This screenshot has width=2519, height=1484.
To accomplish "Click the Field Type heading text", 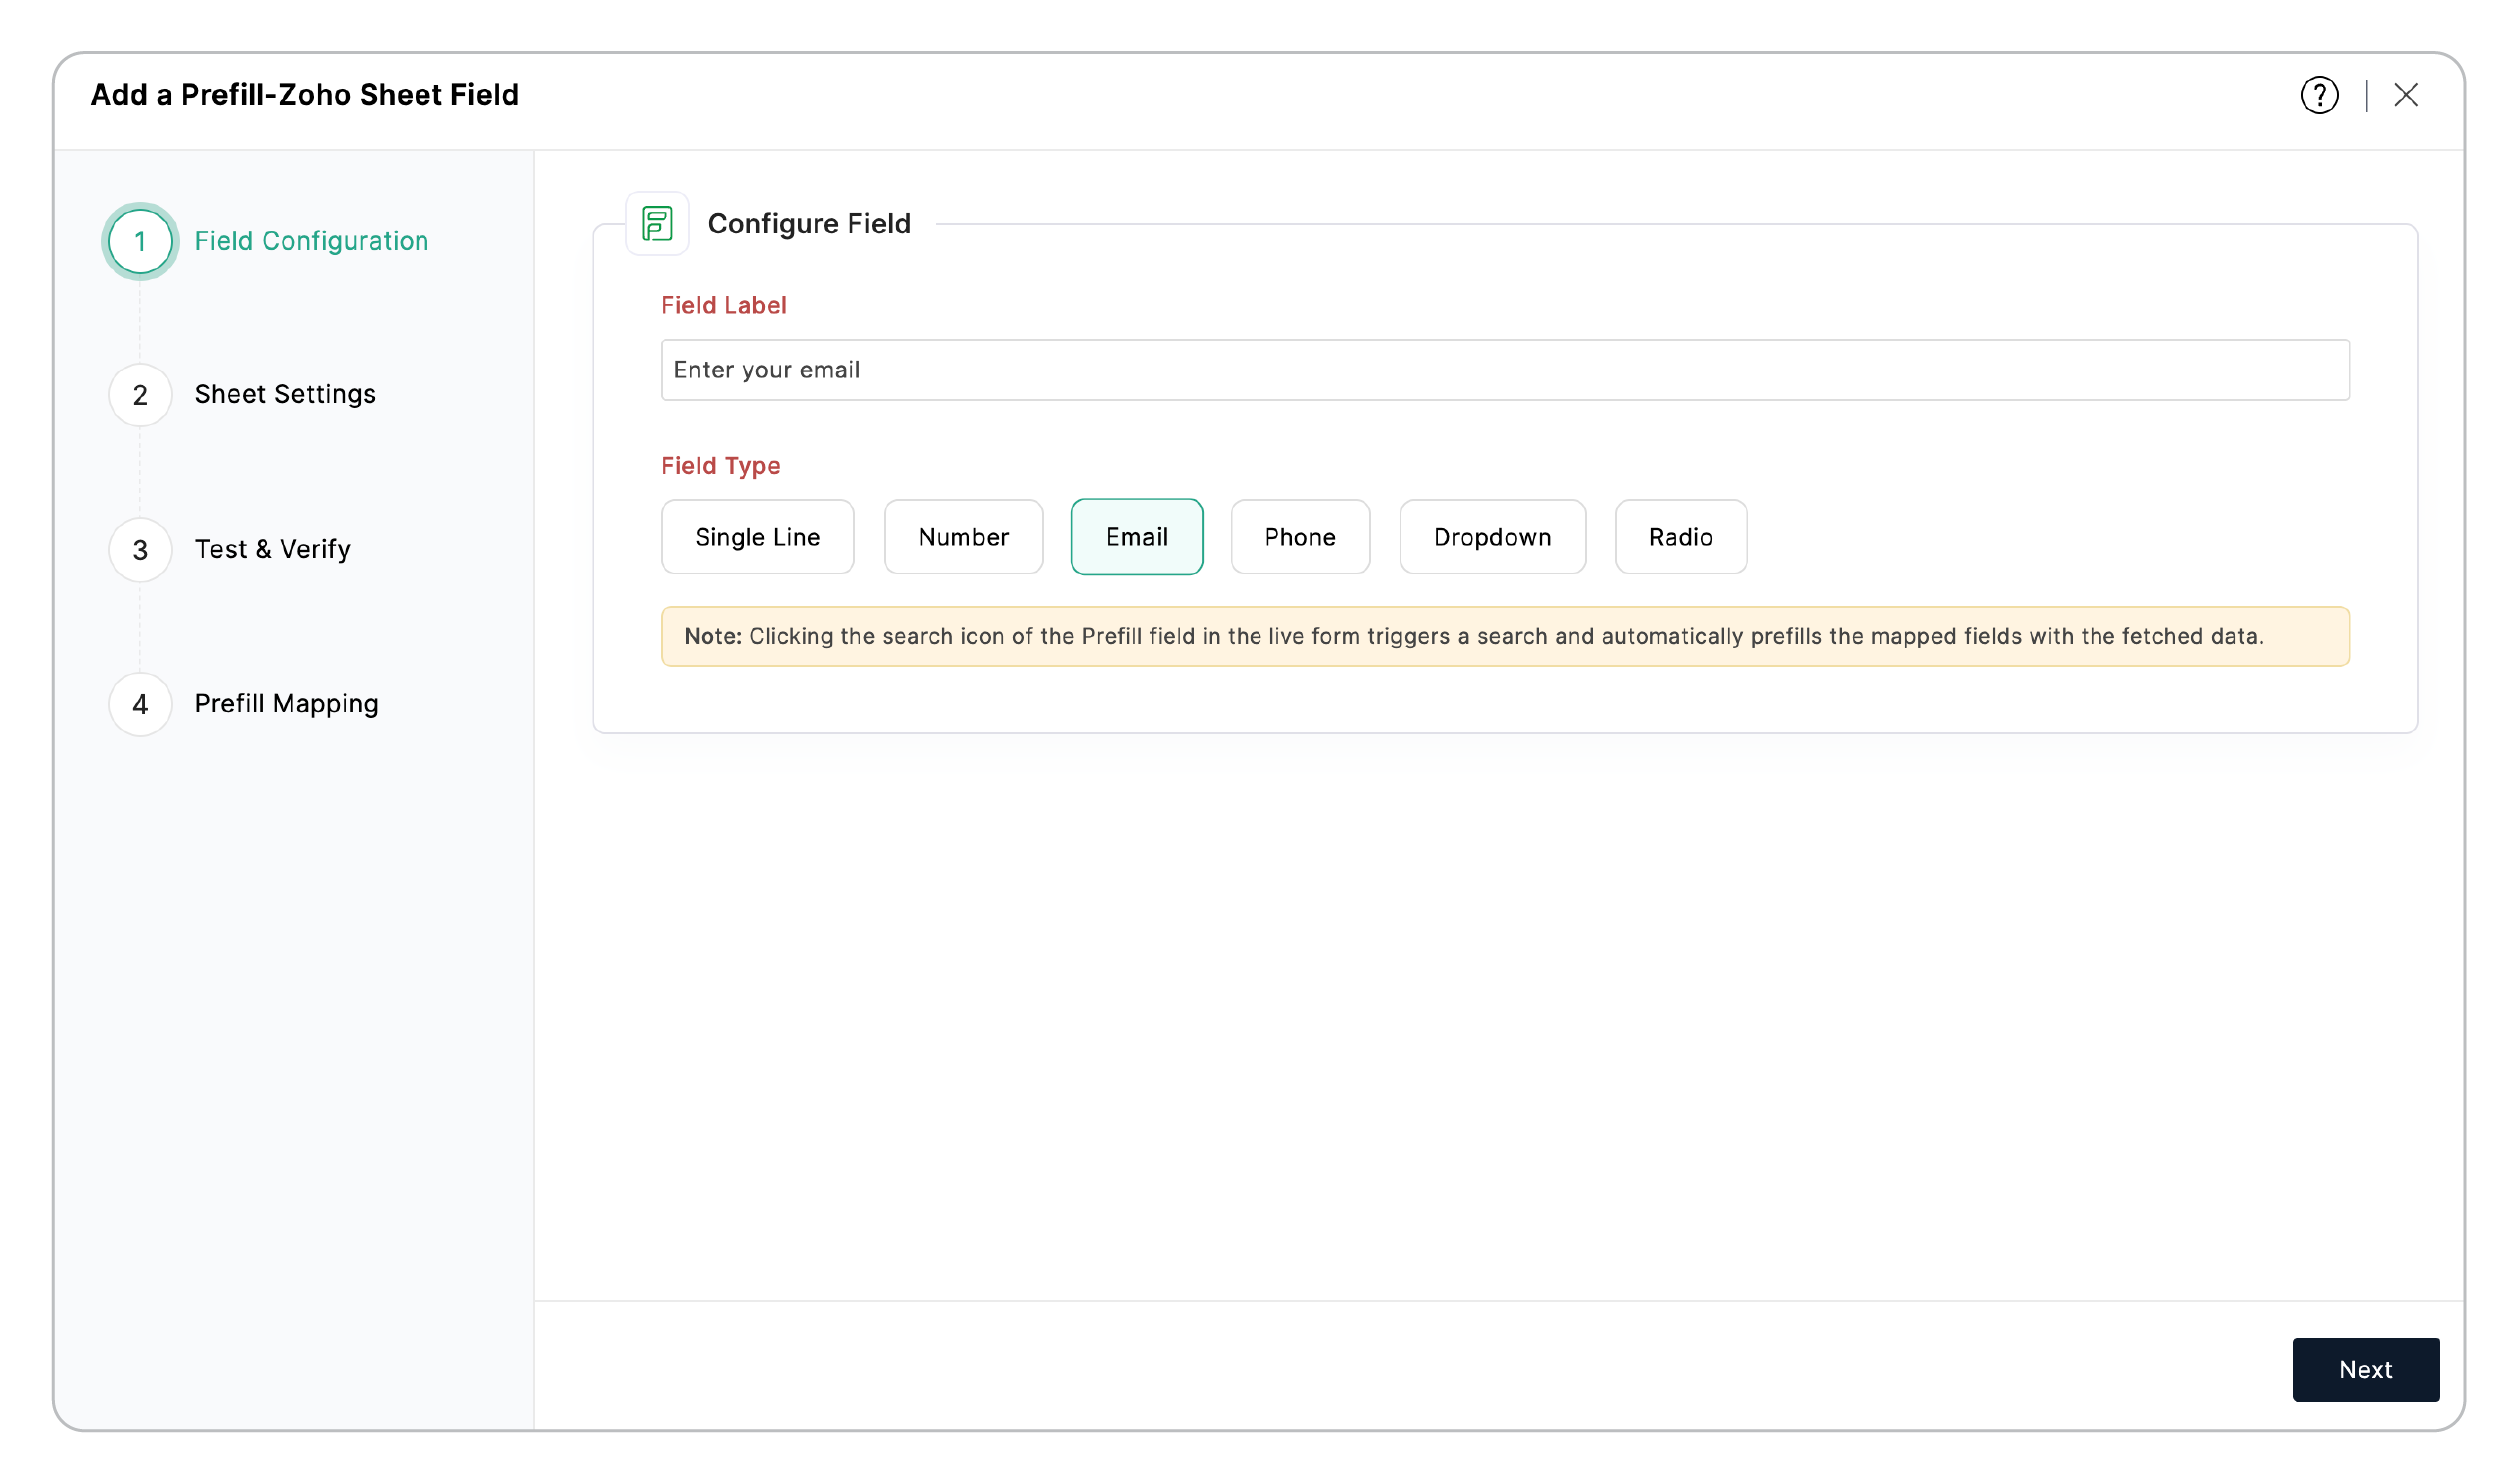I will (x=721, y=466).
